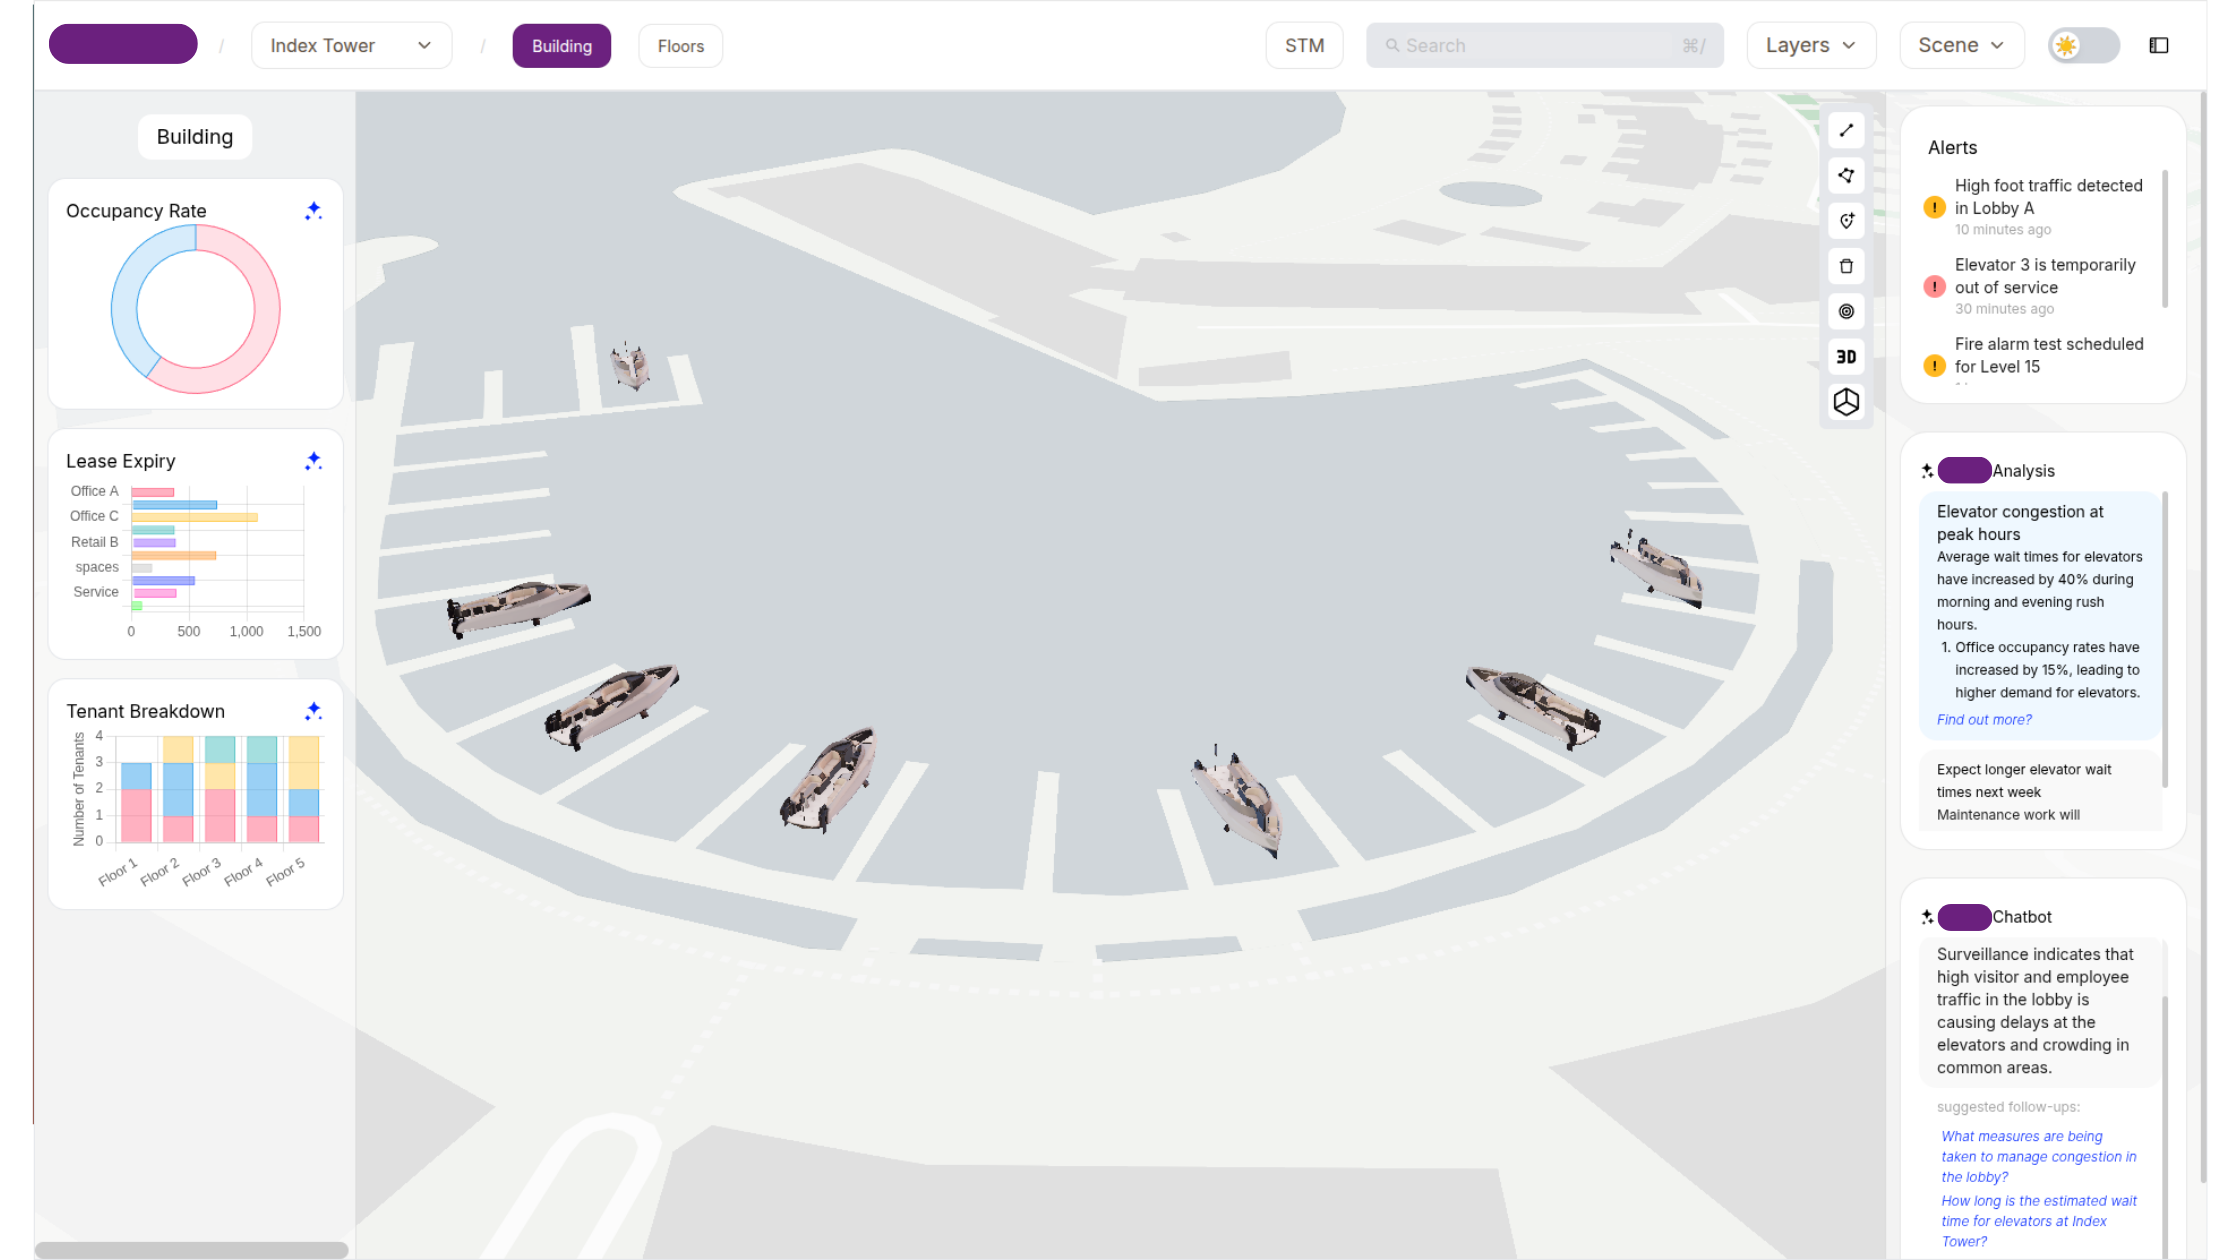Open the Index Tower dropdown
The width and height of the screenshot is (2240, 1260).
click(x=351, y=46)
